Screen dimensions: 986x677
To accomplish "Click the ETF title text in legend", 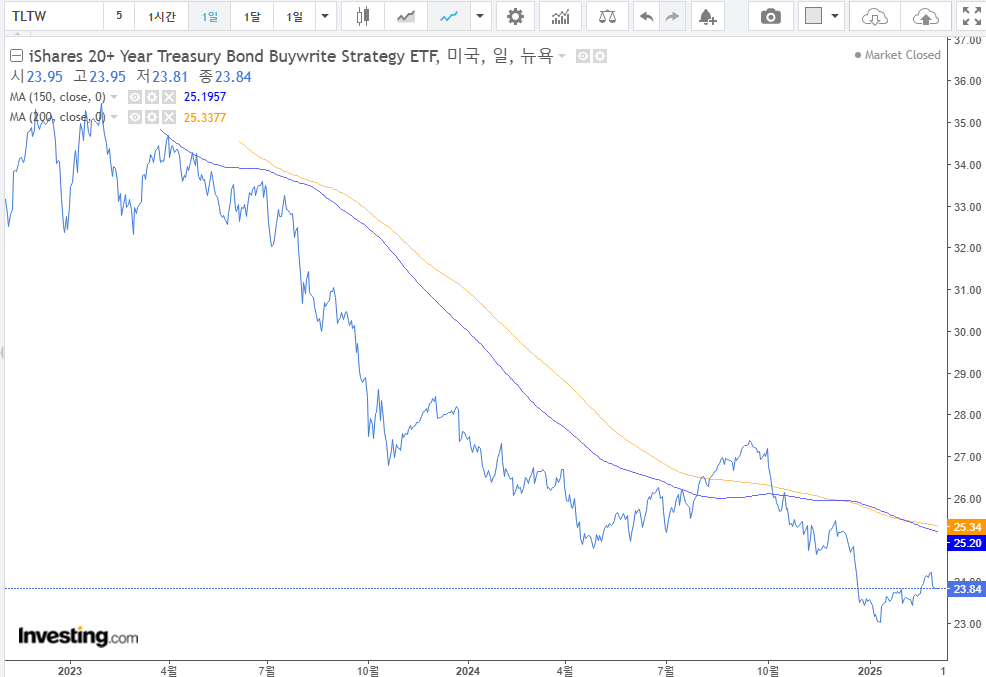I will pyautogui.click(x=291, y=56).
